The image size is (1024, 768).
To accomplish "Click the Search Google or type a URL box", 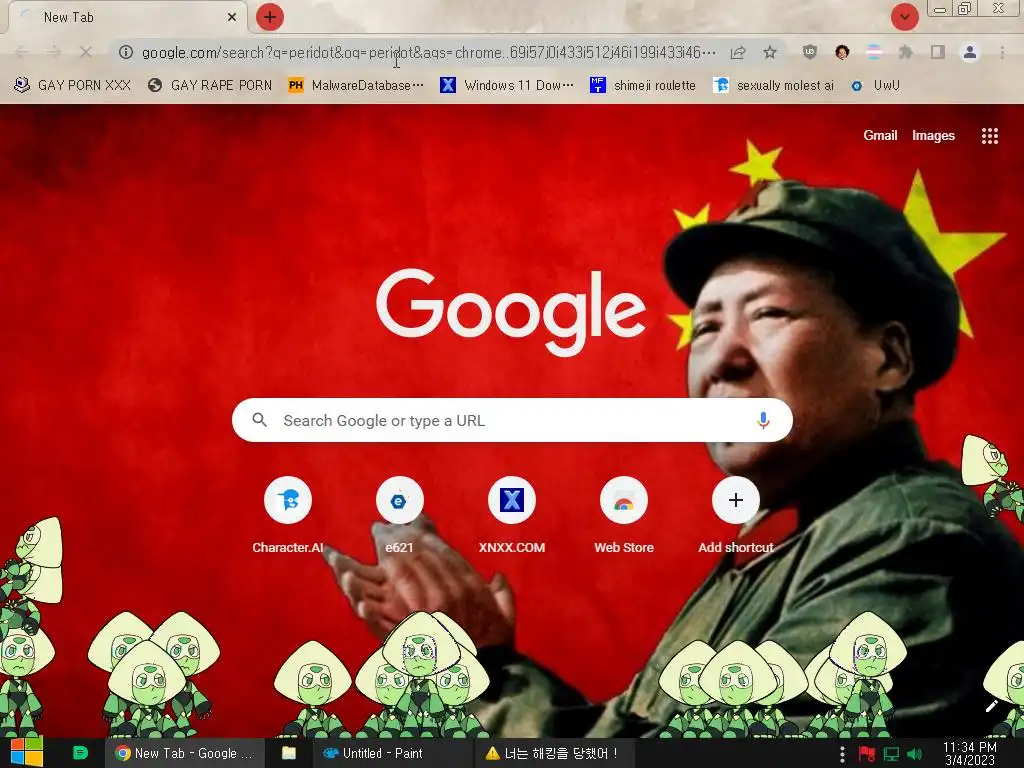I will 512,420.
